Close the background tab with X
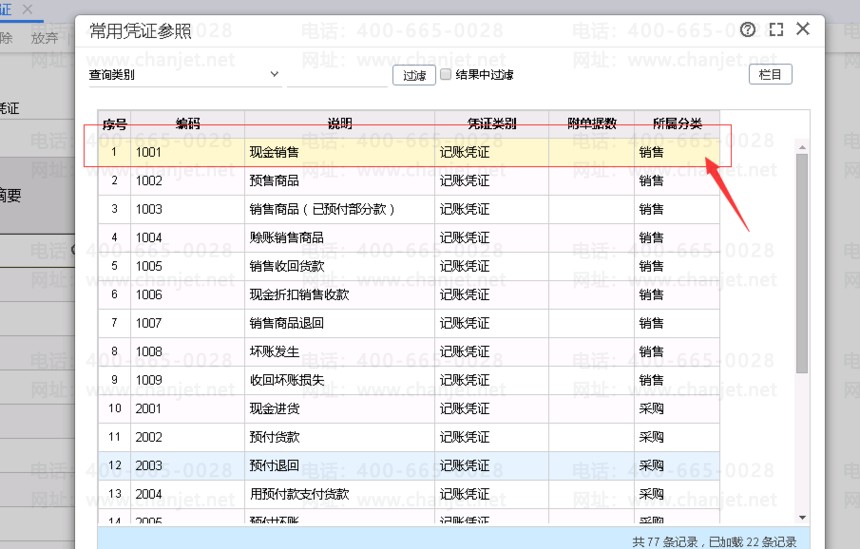 click(x=27, y=9)
